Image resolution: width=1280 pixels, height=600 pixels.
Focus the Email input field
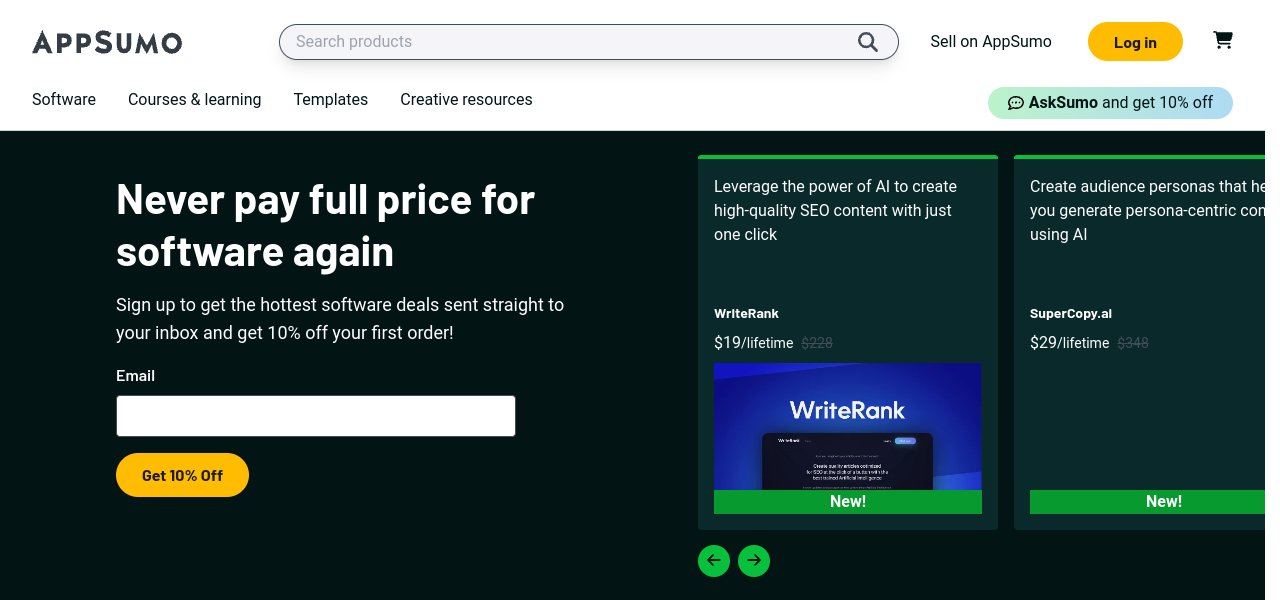(x=316, y=416)
